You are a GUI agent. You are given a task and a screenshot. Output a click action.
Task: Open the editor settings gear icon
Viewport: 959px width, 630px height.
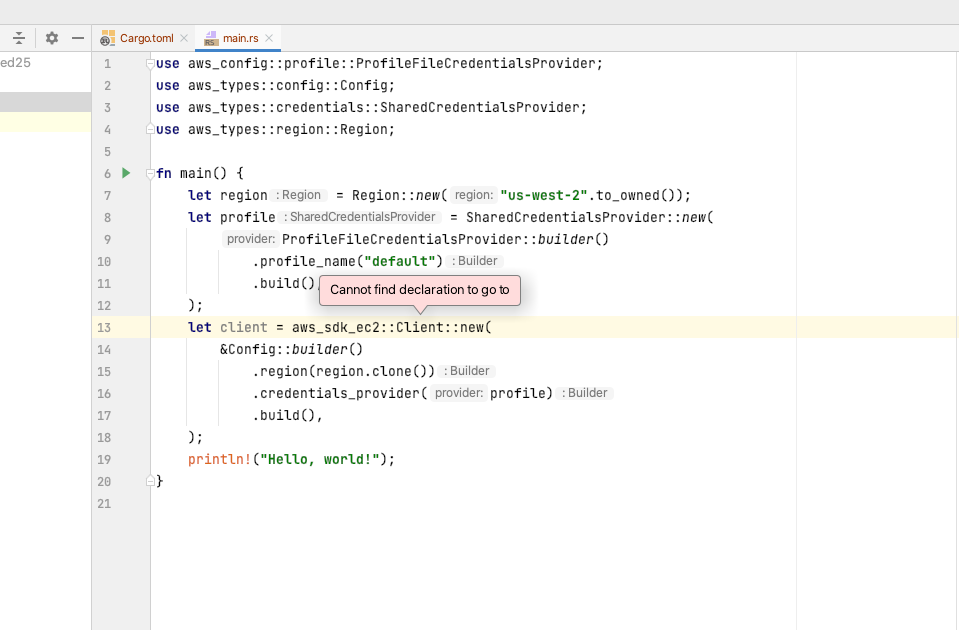click(52, 37)
